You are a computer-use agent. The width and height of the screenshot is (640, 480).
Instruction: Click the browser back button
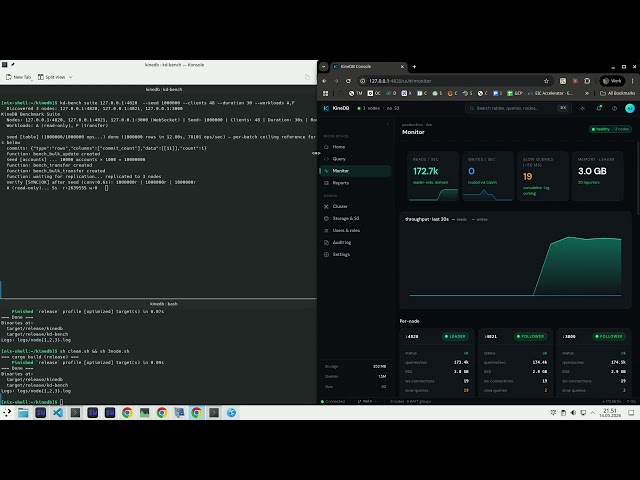pos(324,81)
